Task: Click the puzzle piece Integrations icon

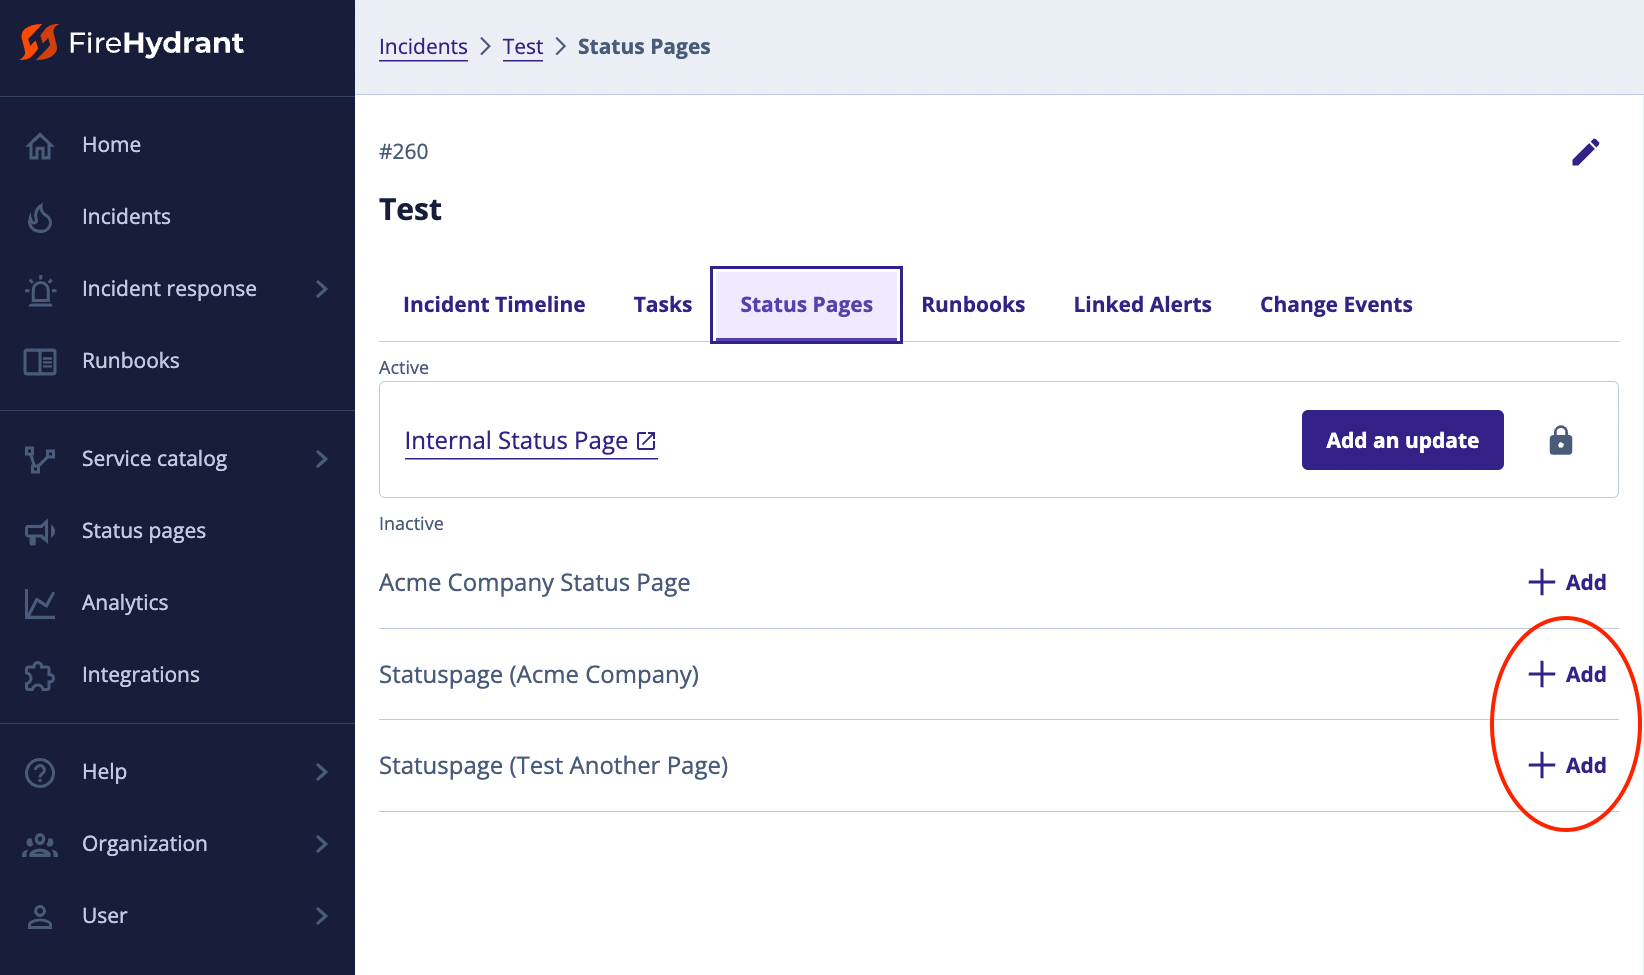Action: point(40,675)
